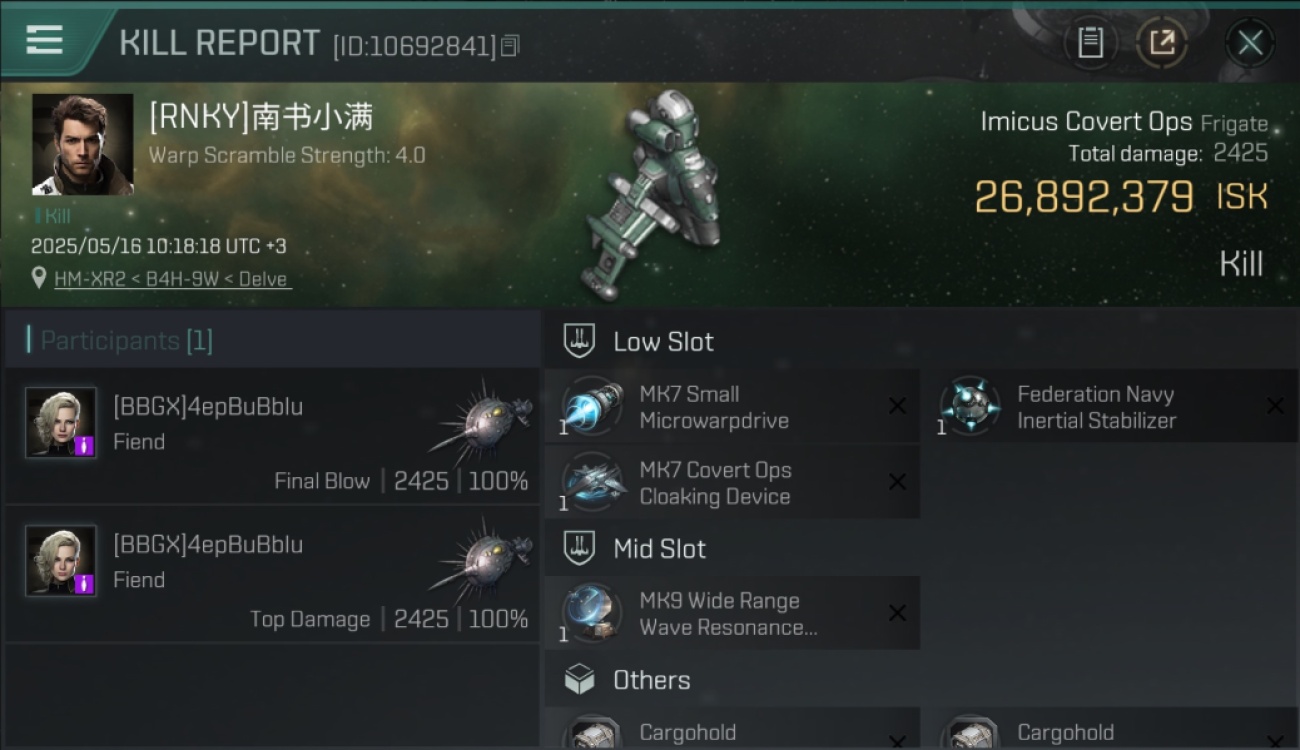Open the first Cargohold item
The width and height of the screenshot is (1300, 750).
(732, 730)
